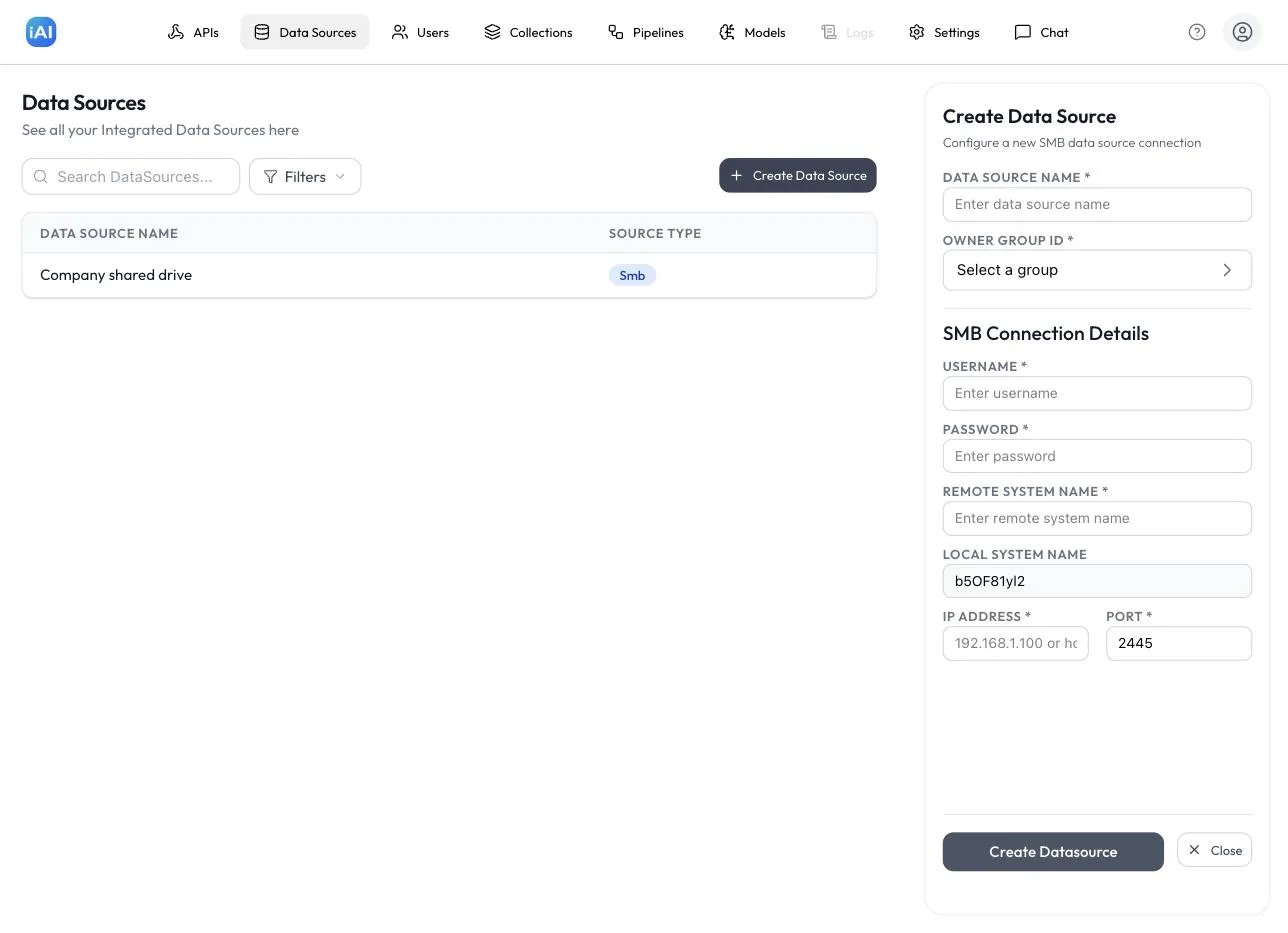The image size is (1288, 933).
Task: Open the Models tab
Action: pos(752,32)
